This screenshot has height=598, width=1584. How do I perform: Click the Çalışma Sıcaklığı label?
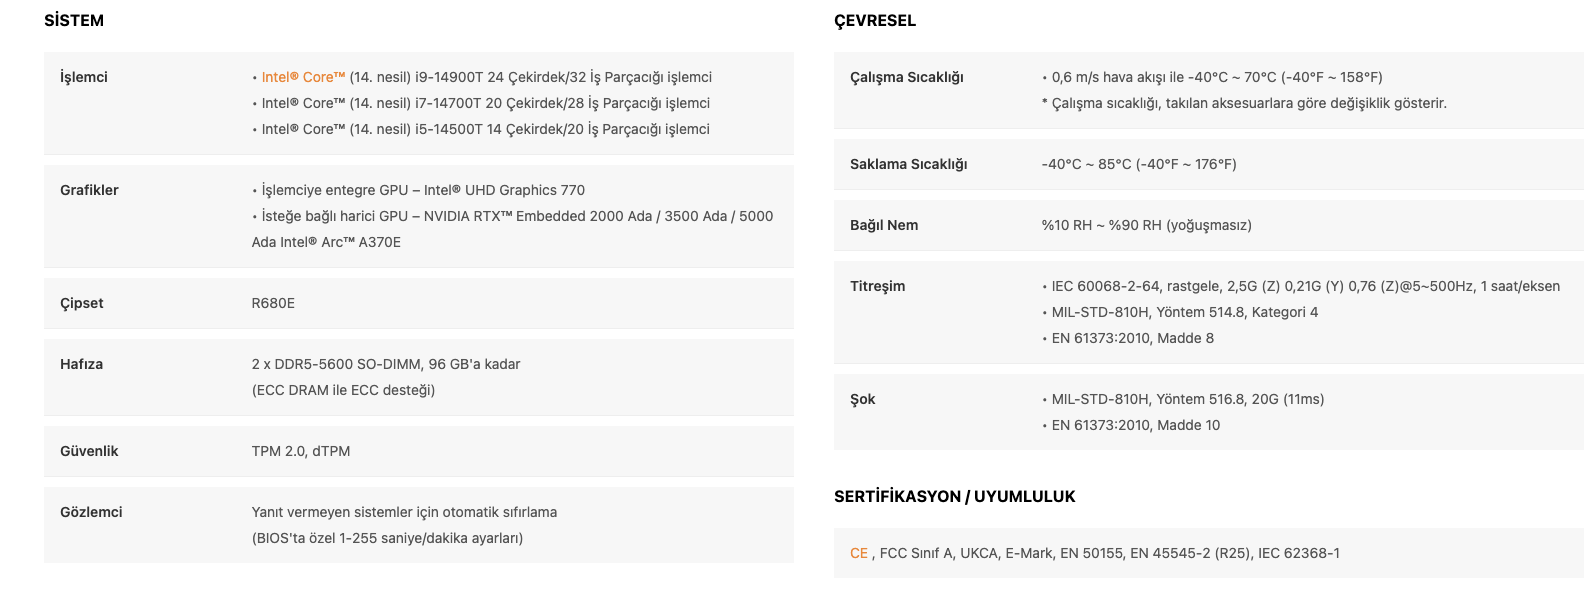pos(907,77)
